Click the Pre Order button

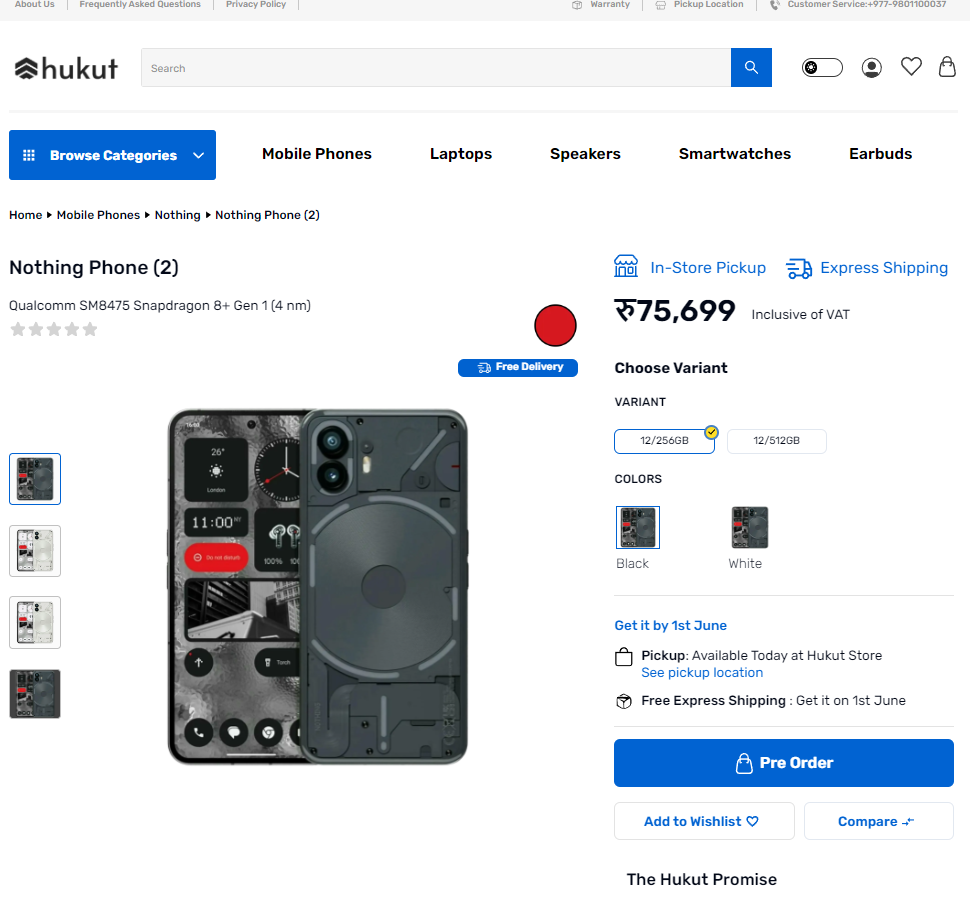click(784, 763)
